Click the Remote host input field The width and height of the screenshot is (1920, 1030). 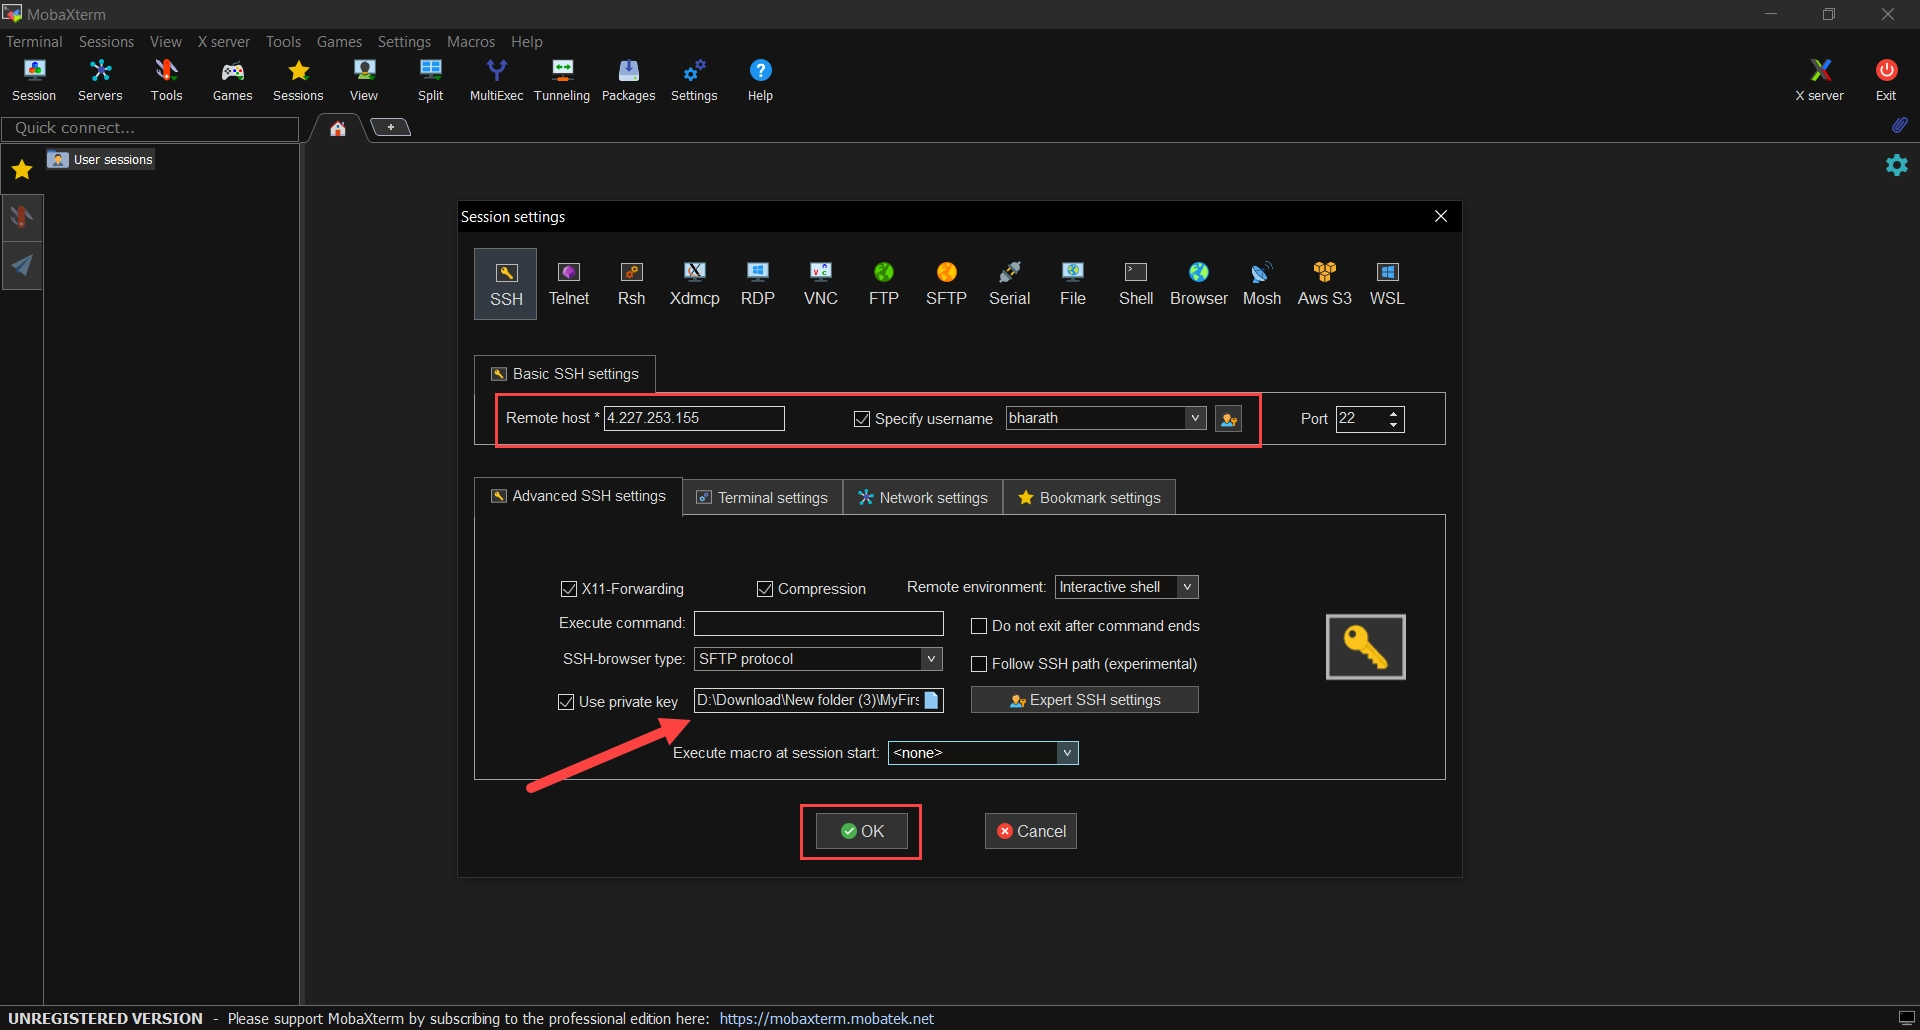pos(694,418)
